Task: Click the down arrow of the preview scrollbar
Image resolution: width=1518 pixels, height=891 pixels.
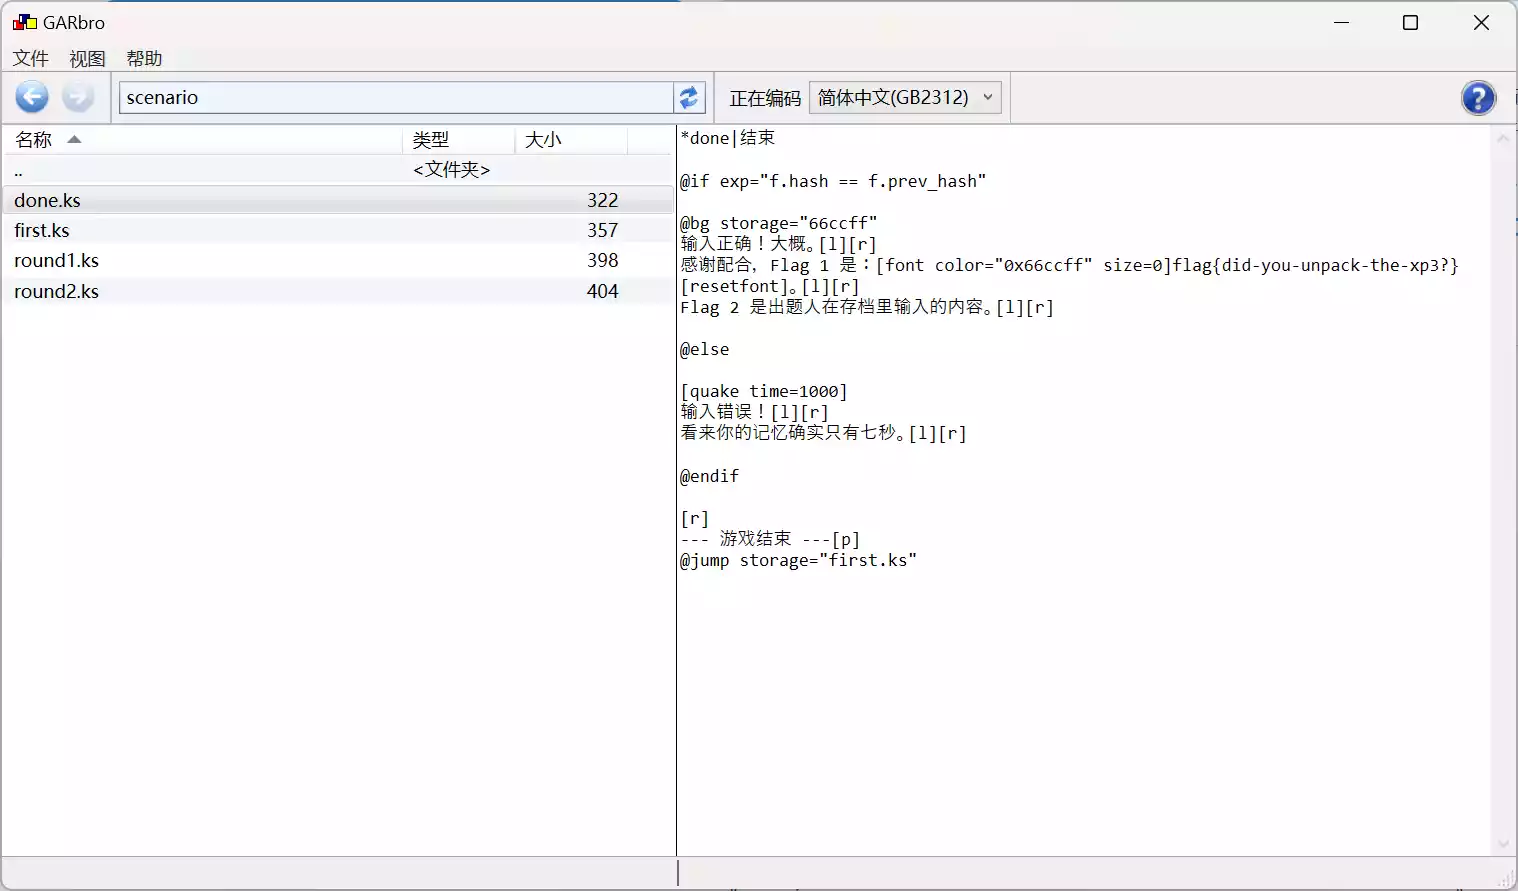Action: 1502,844
